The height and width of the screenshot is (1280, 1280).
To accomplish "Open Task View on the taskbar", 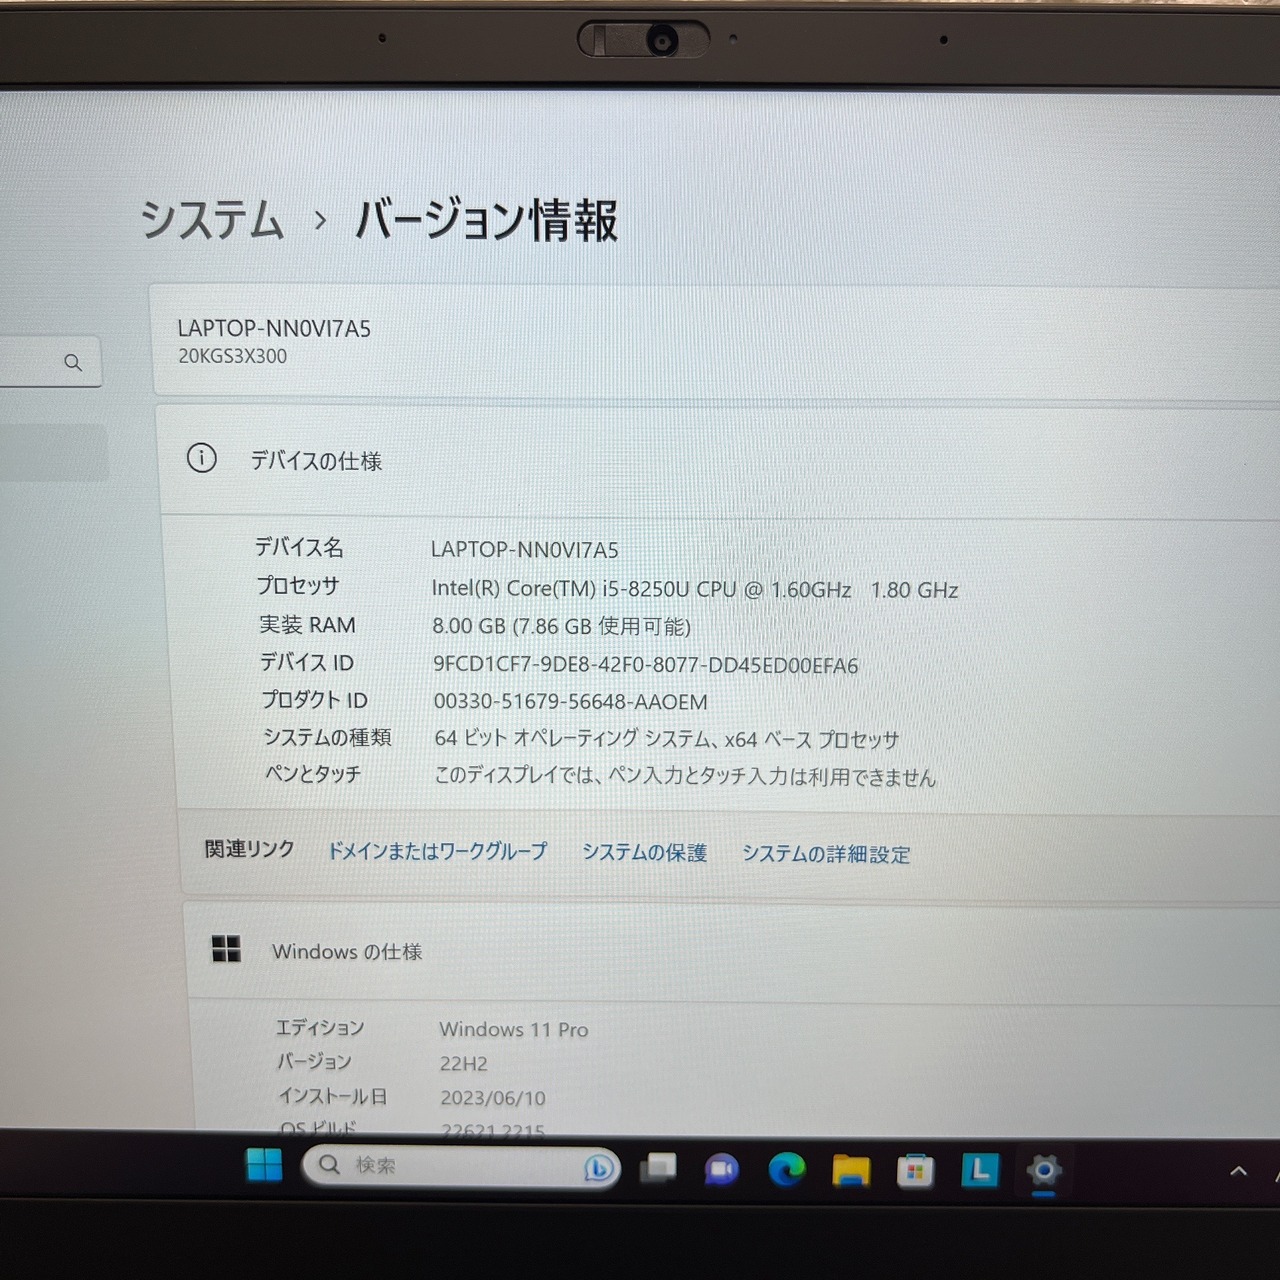I will click(658, 1167).
